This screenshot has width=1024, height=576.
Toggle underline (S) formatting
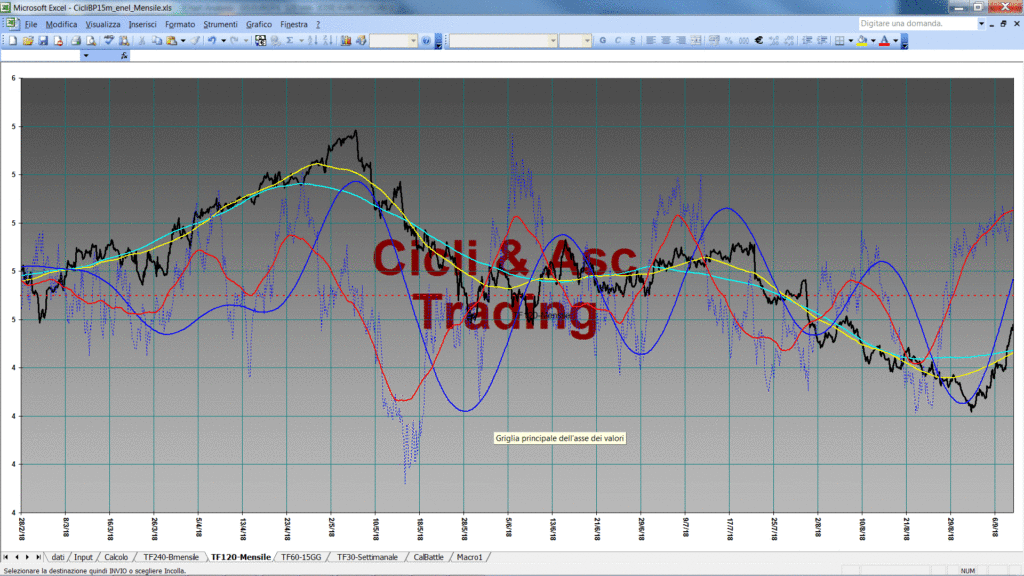(633, 40)
